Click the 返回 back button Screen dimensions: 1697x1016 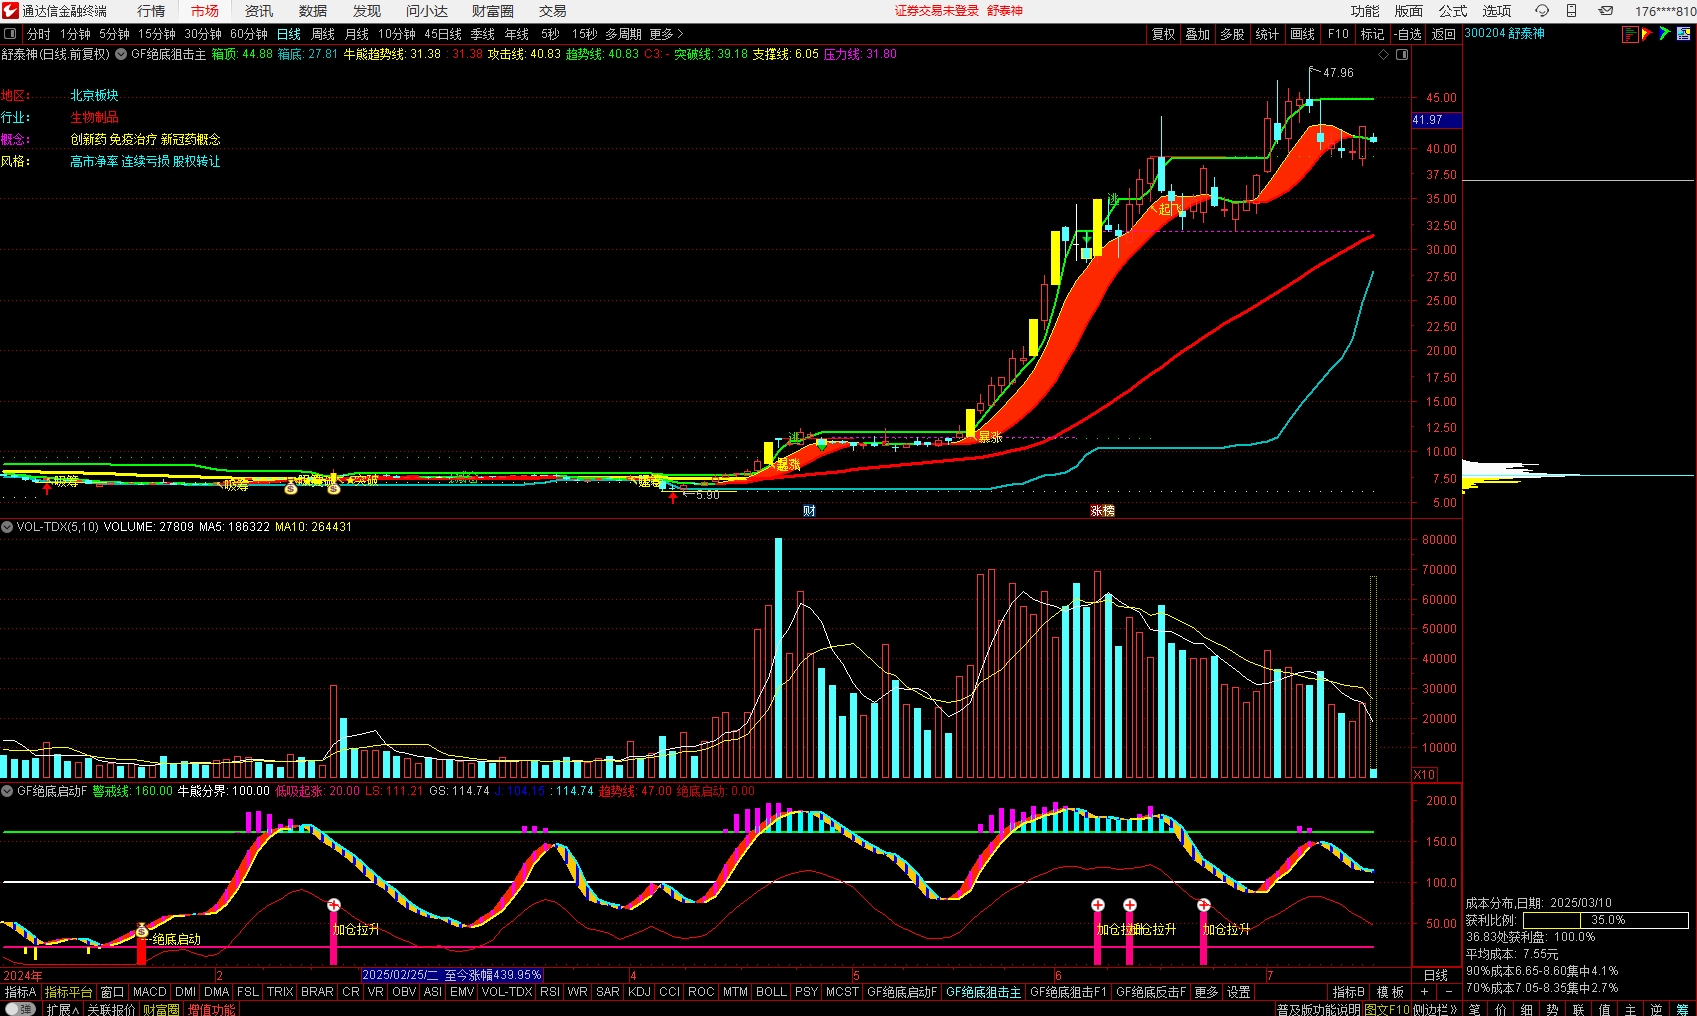1443,34
